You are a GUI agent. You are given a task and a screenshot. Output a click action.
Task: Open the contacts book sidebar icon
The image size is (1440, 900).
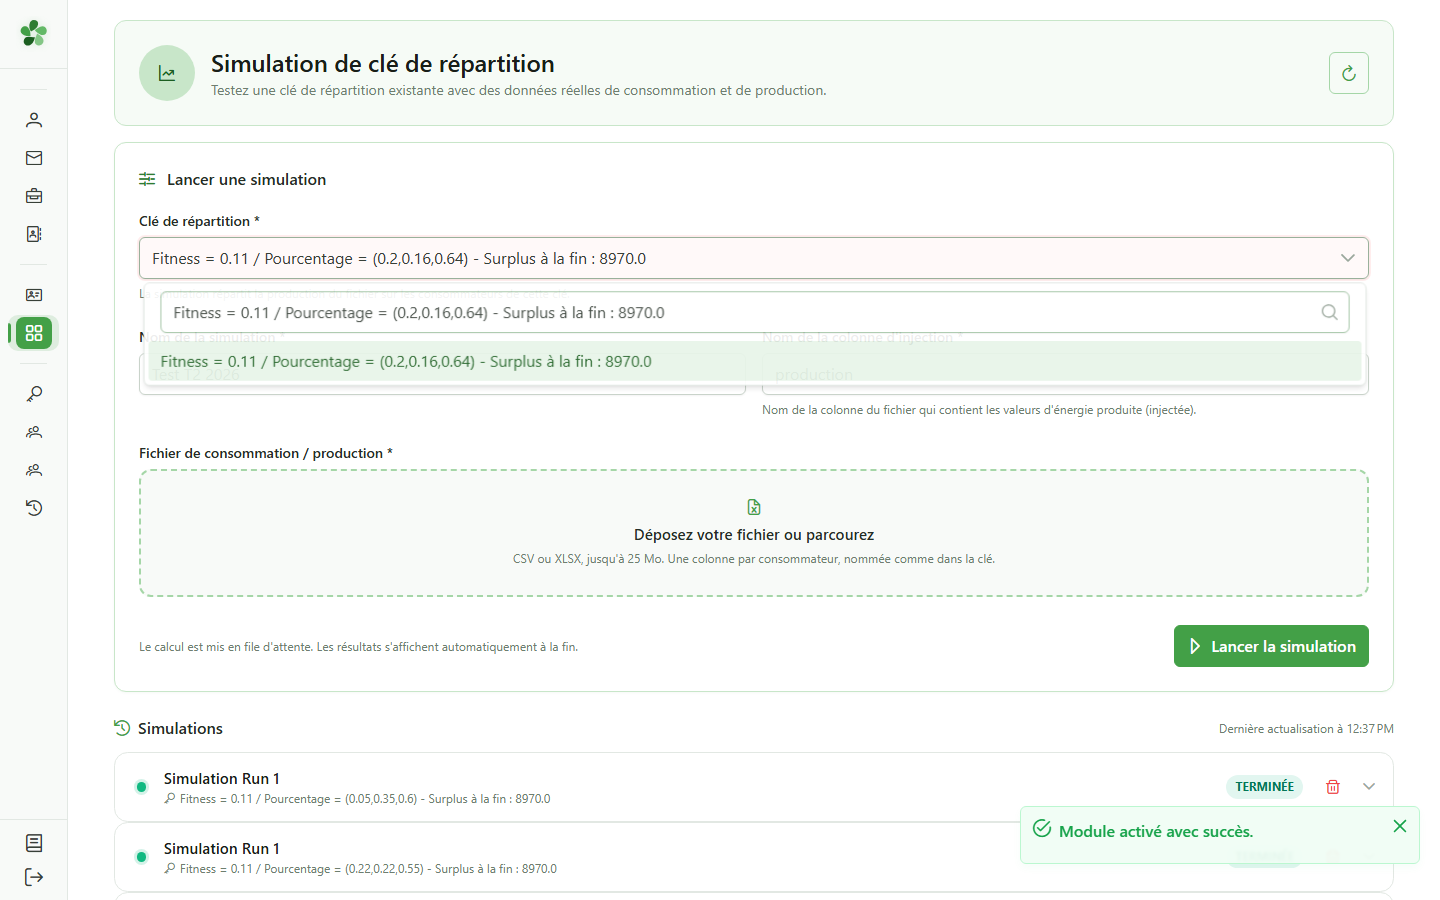tap(34, 234)
